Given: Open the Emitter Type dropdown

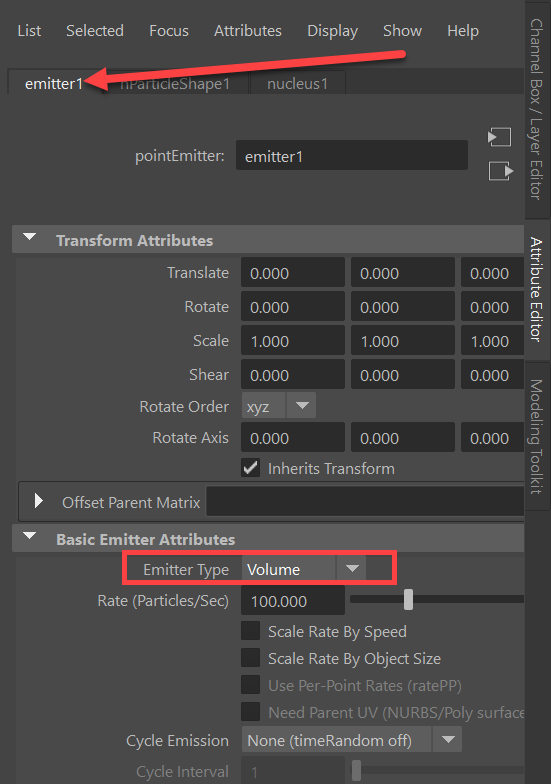Looking at the screenshot, I should pyautogui.click(x=304, y=568).
